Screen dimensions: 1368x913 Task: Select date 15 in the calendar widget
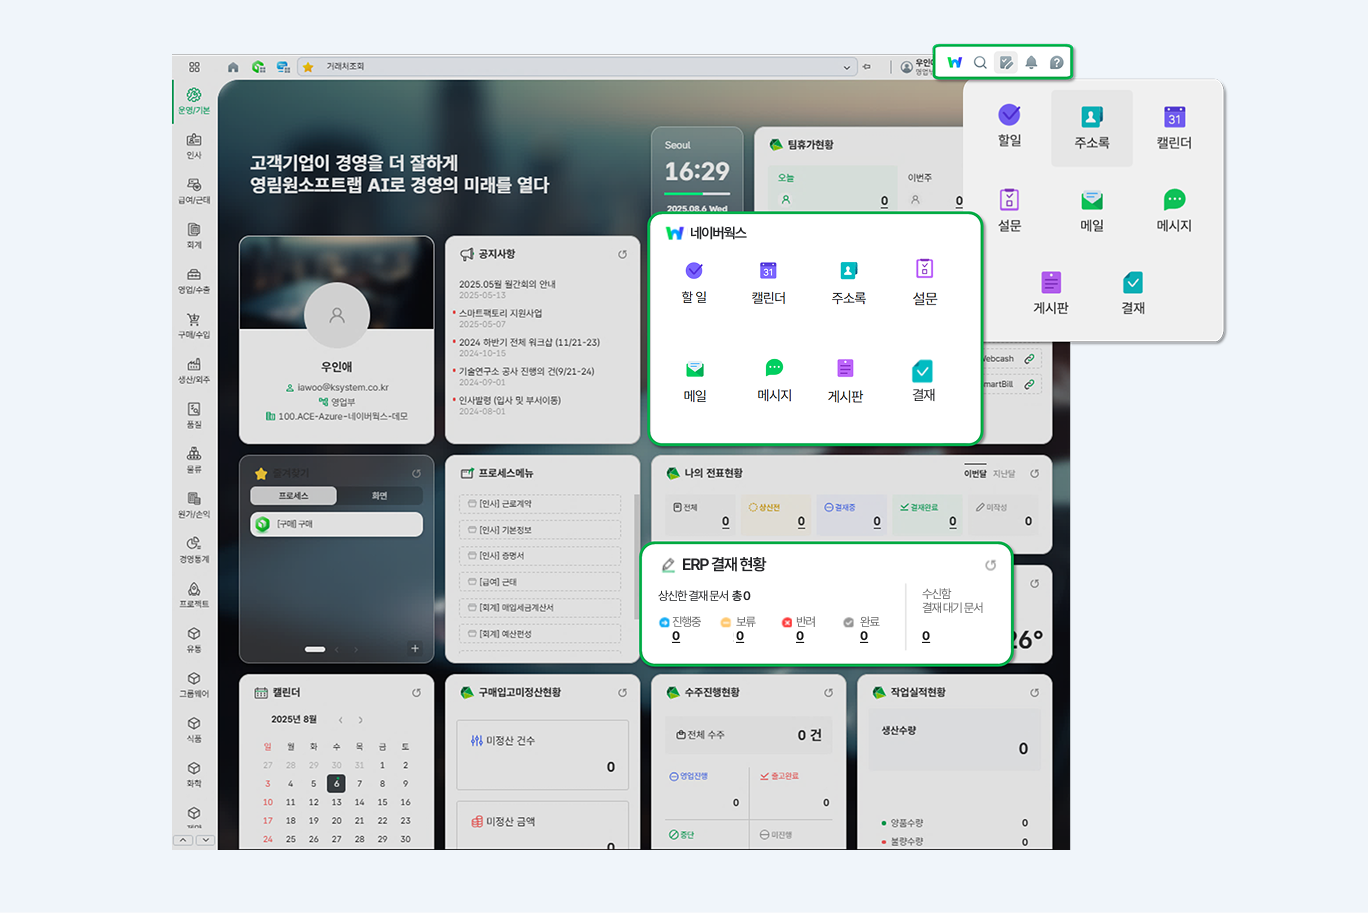coord(382,802)
